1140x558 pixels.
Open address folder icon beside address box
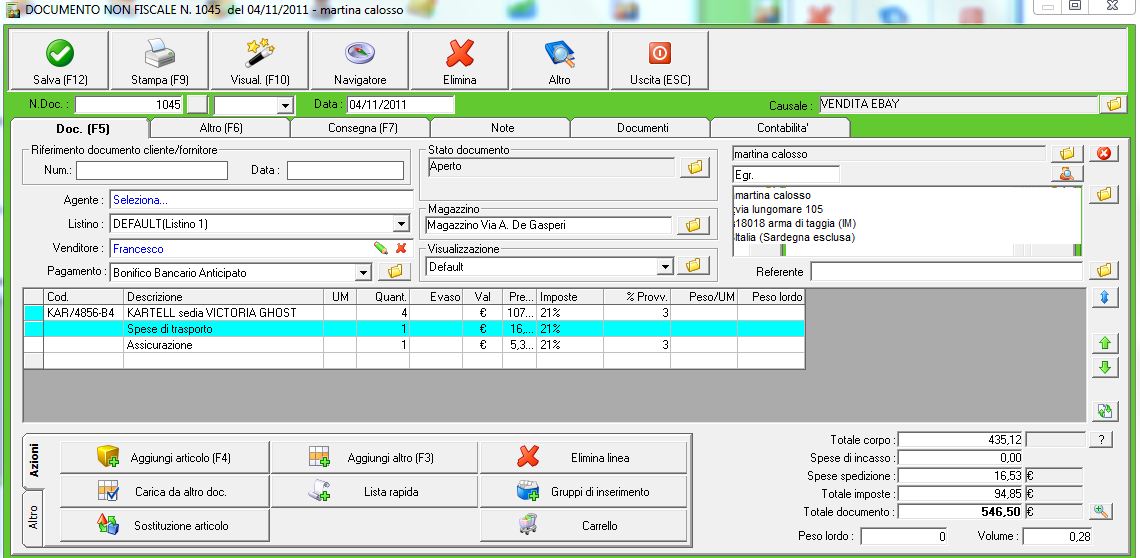tap(1104, 194)
